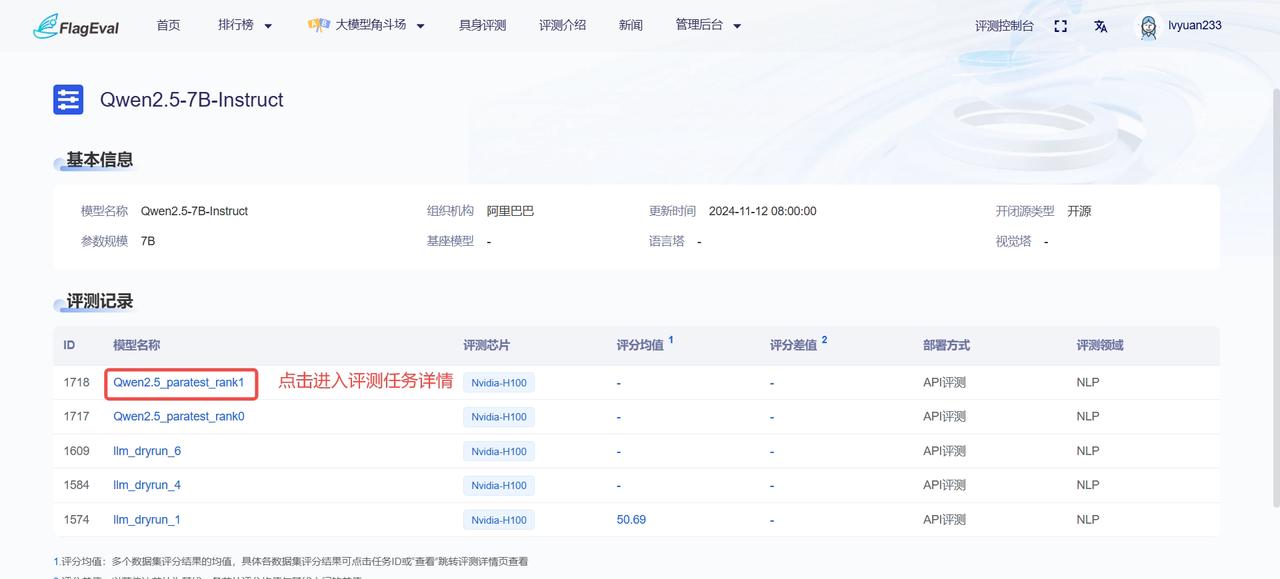Open the 排行榜 menu
1280x579 pixels.
pos(245,25)
